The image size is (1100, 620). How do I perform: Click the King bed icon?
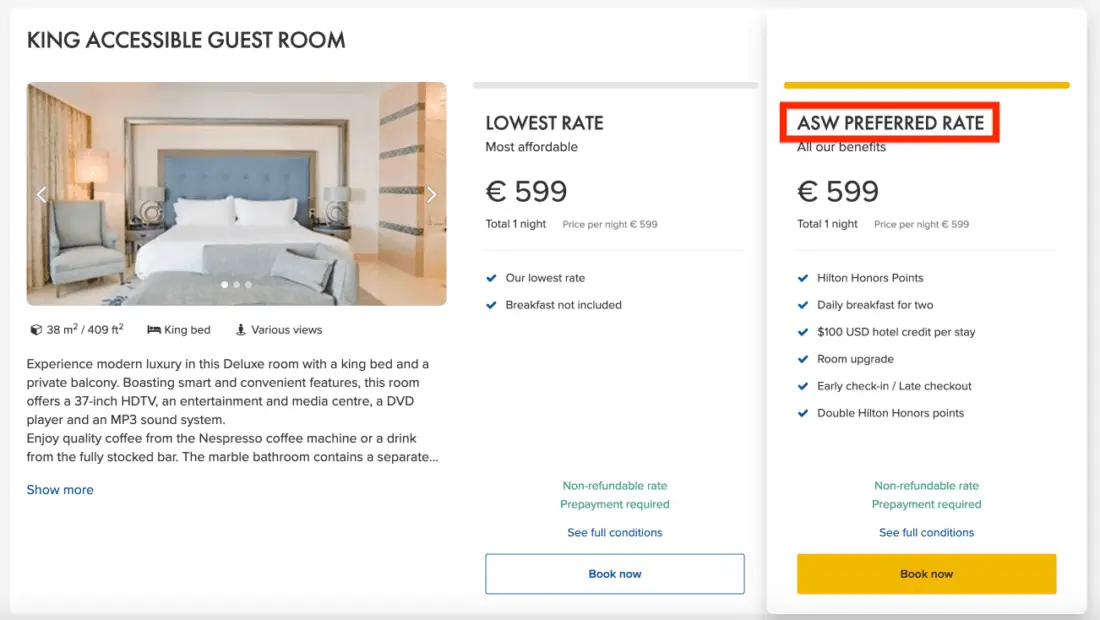point(154,330)
